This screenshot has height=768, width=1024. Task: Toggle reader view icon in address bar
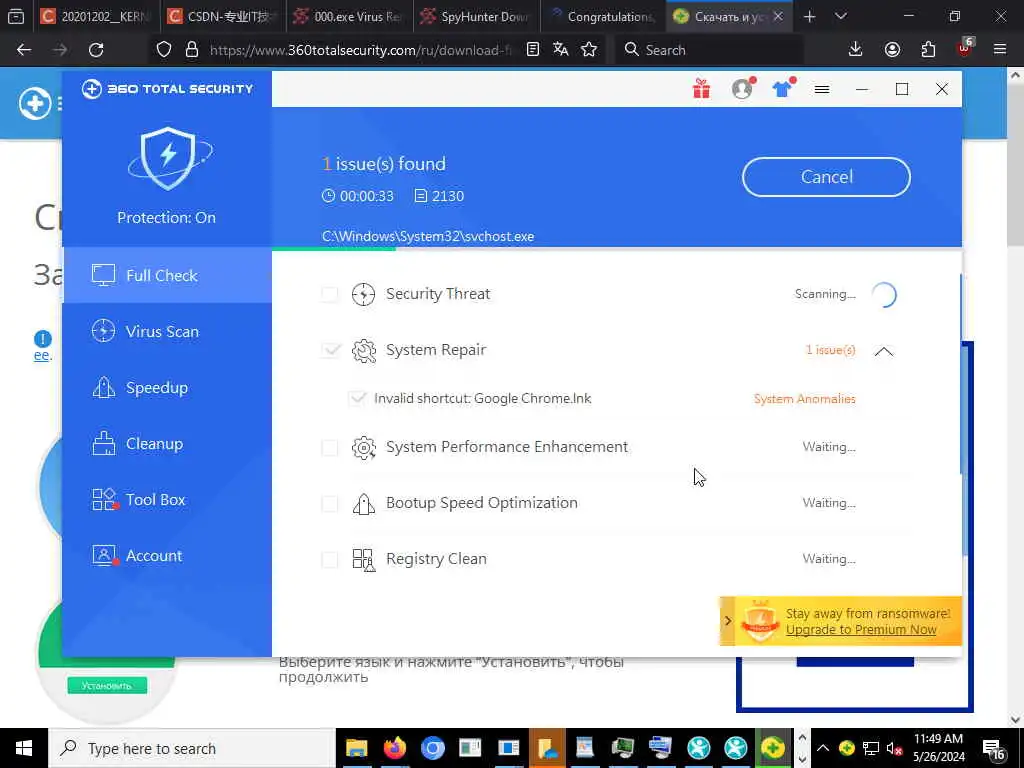click(533, 50)
